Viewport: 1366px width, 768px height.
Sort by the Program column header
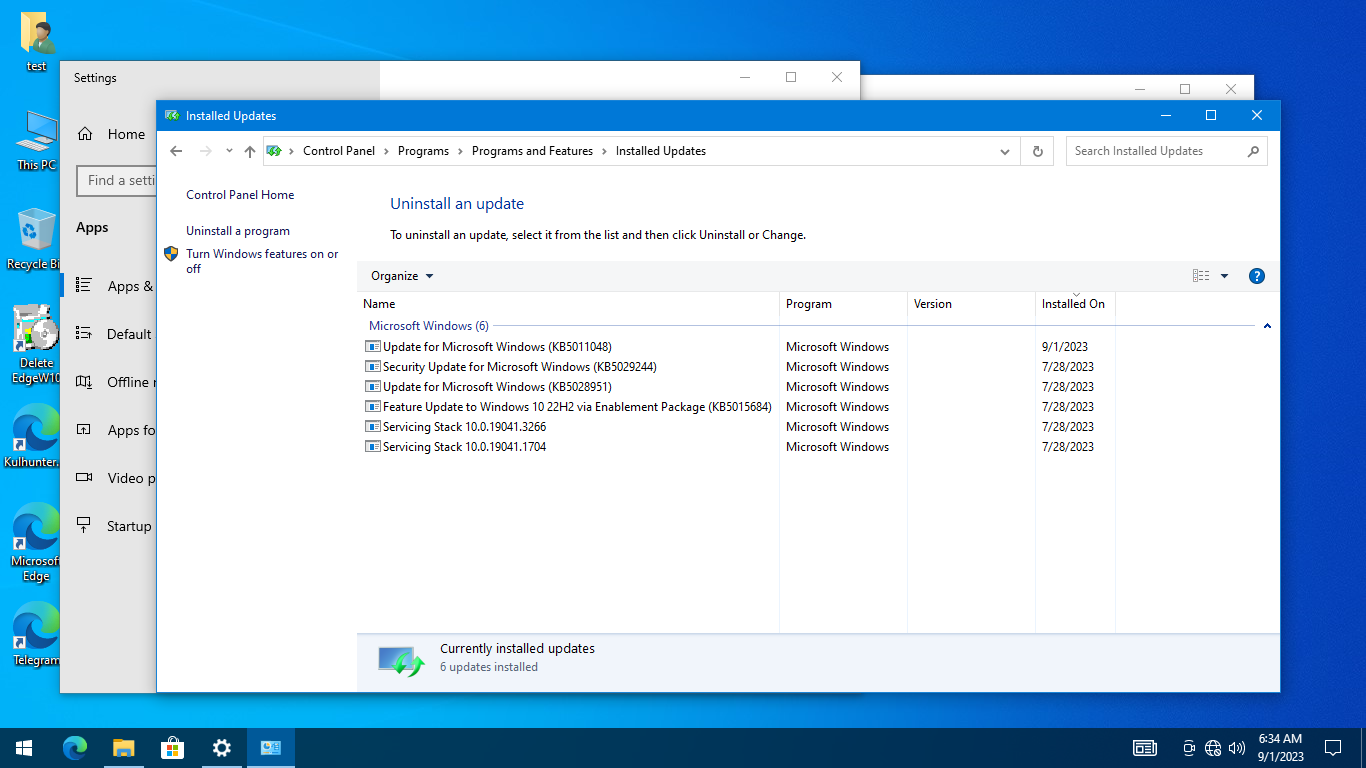(843, 304)
